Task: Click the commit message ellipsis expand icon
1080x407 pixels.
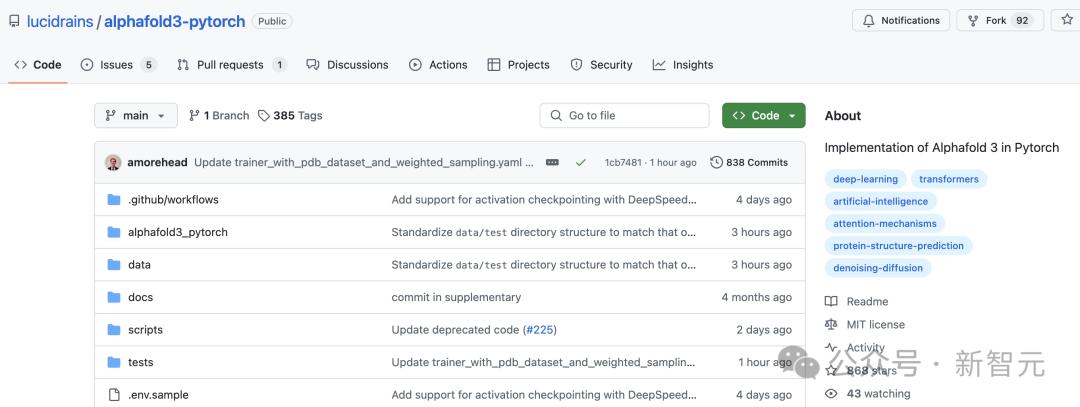Action: point(552,162)
